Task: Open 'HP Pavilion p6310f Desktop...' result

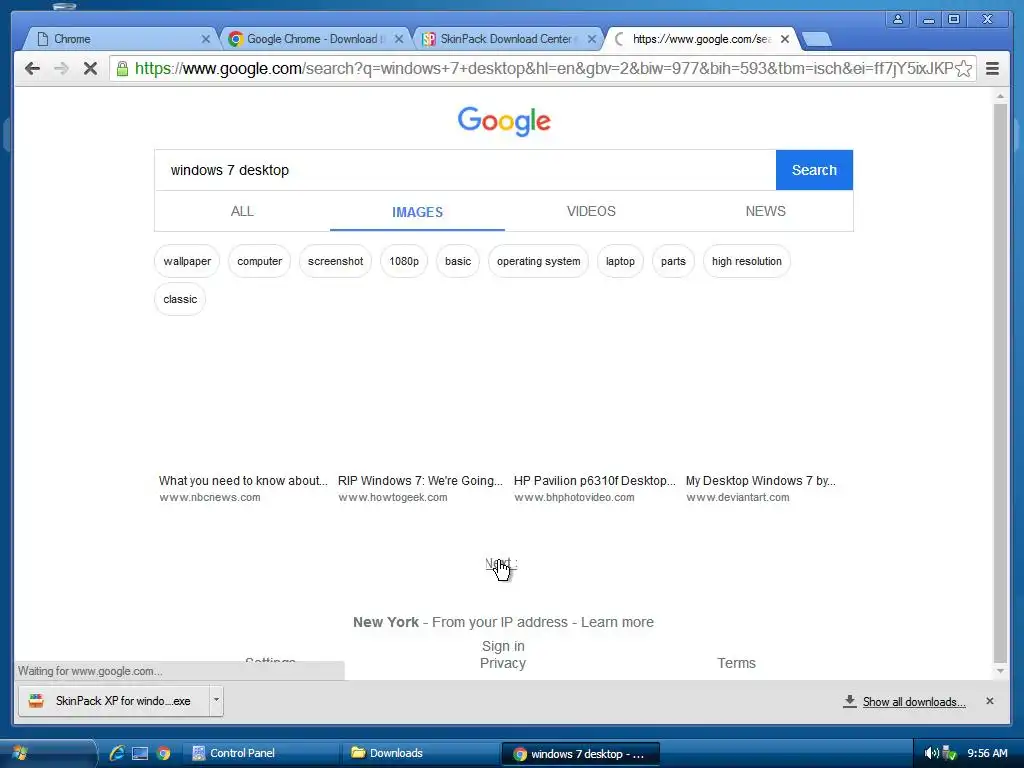Action: pyautogui.click(x=594, y=481)
